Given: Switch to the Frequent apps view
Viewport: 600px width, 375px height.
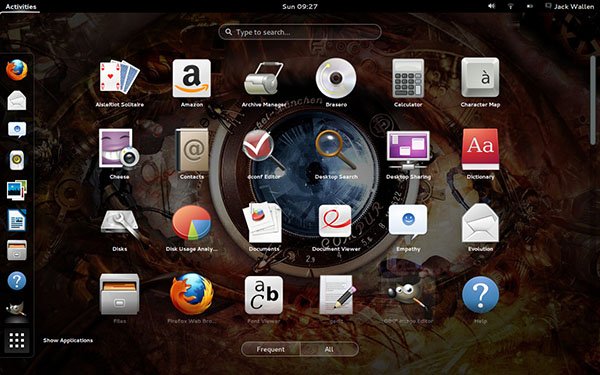Looking at the screenshot, I should coord(271,349).
